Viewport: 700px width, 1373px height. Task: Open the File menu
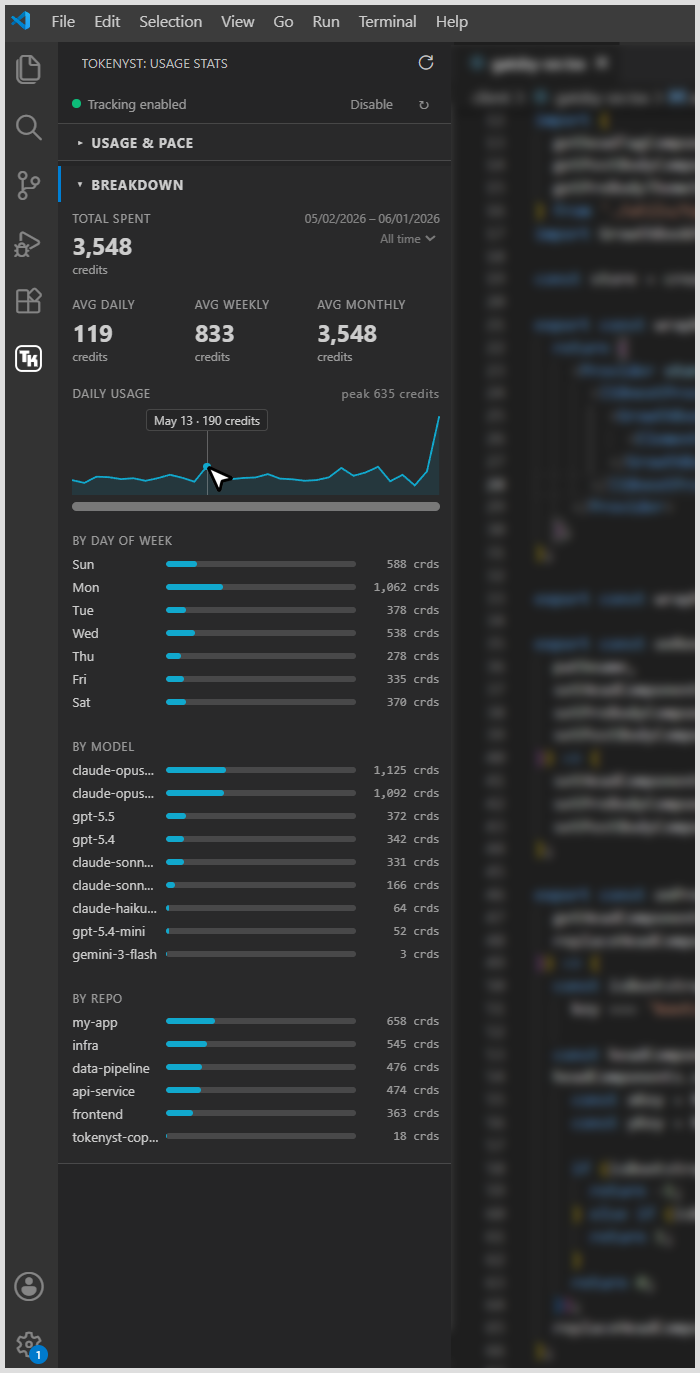tap(63, 21)
